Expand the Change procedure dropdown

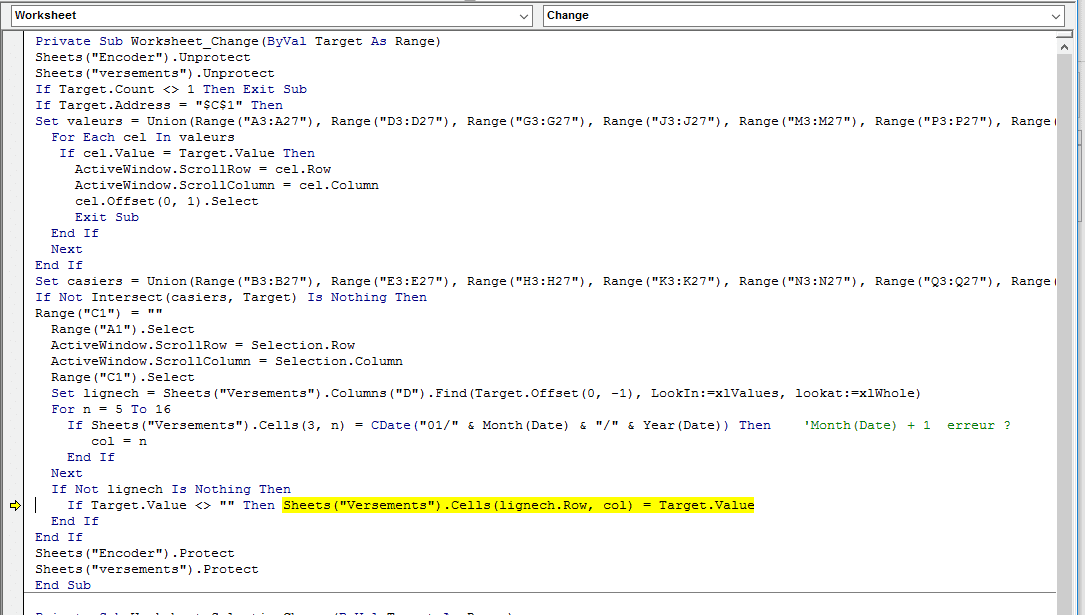tap(1056, 16)
